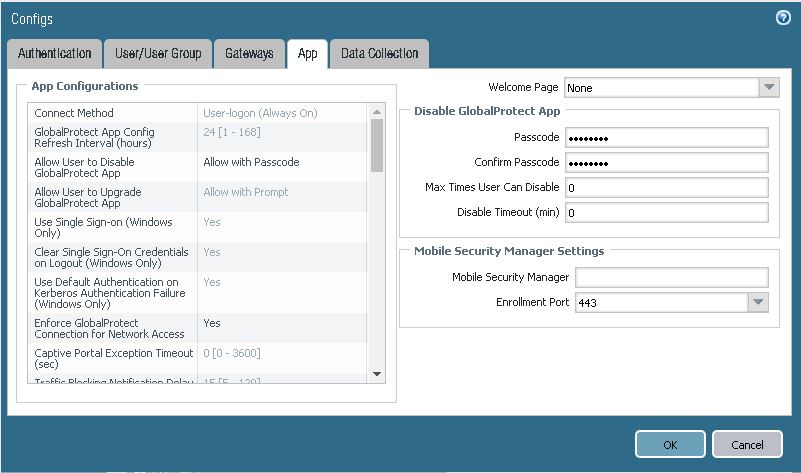Select Allow User to Upgrade GlobalProtect App row

[197, 197]
